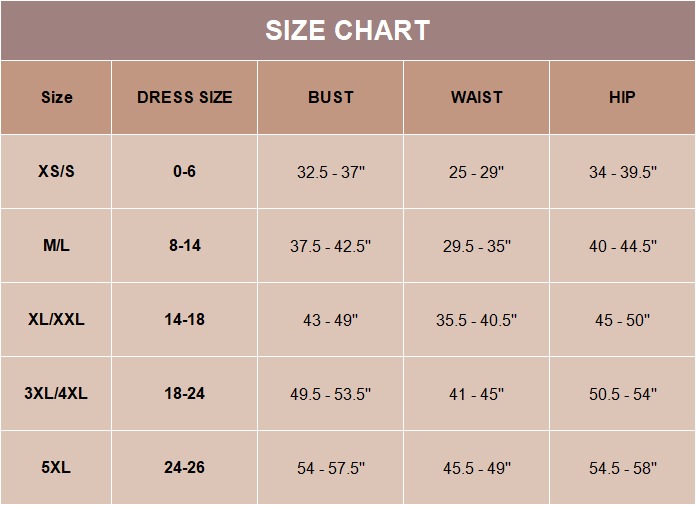Image resolution: width=696 pixels, height=505 pixels.
Task: Select waist measurement 29.5 - 35"
Action: click(x=476, y=247)
